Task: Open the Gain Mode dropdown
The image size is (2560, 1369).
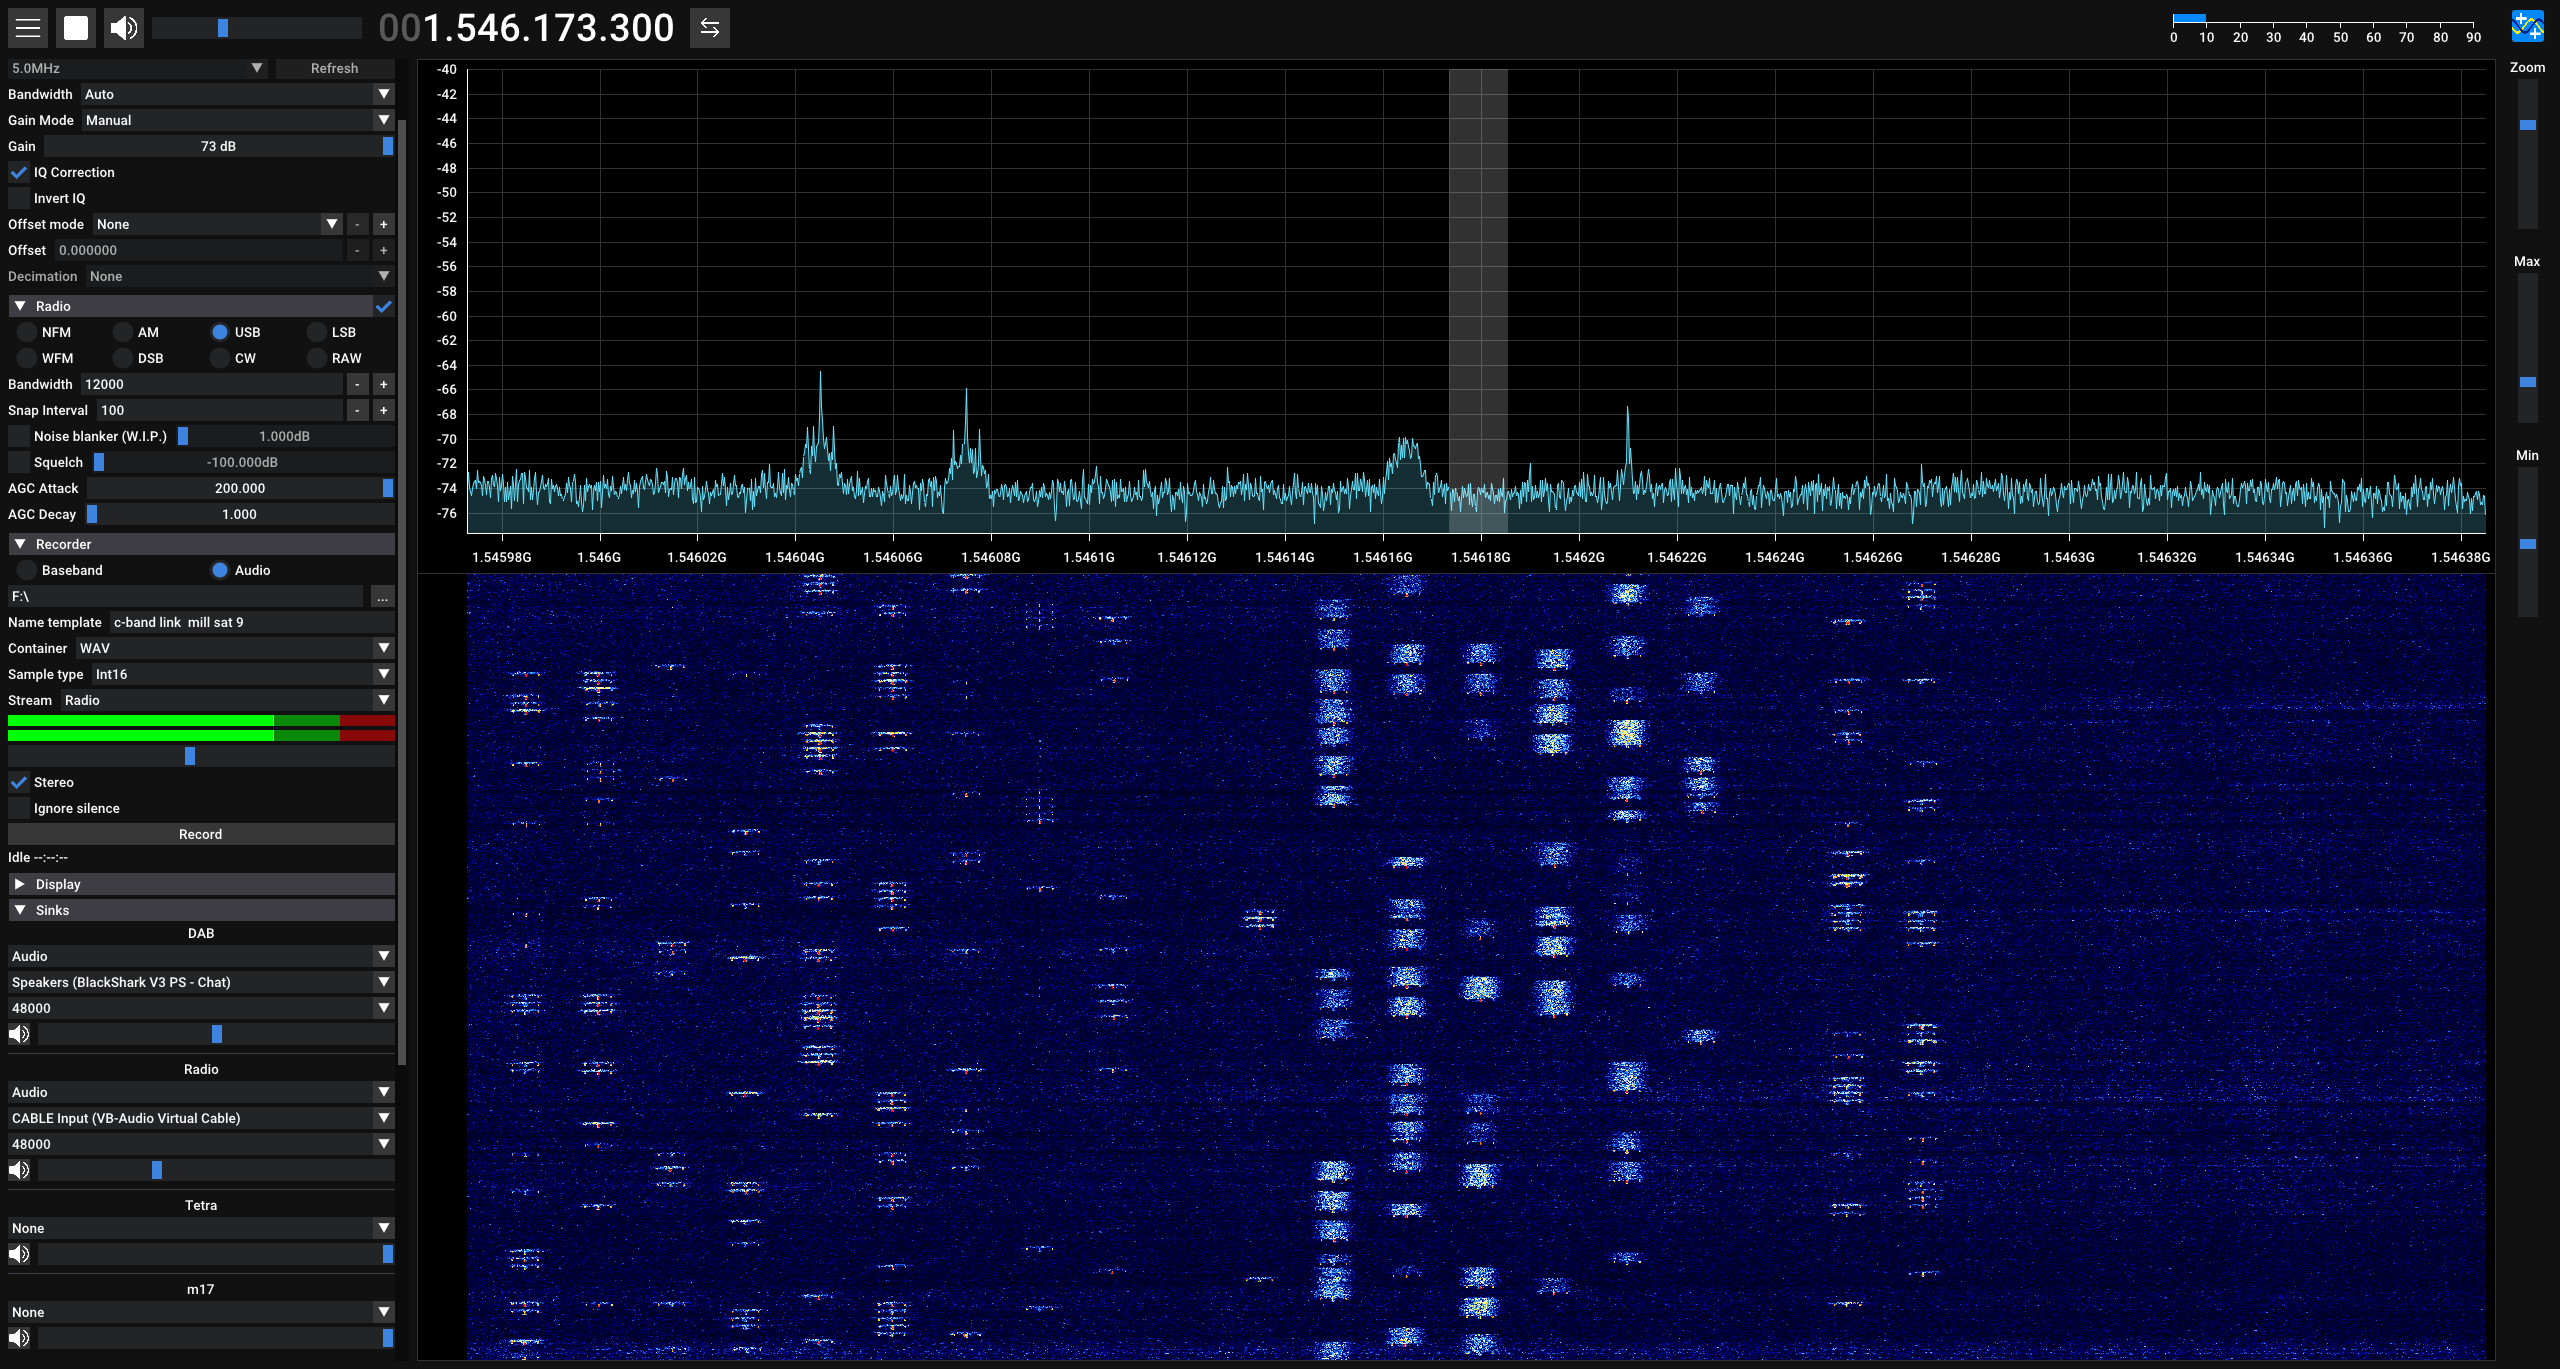Action: click(x=238, y=120)
